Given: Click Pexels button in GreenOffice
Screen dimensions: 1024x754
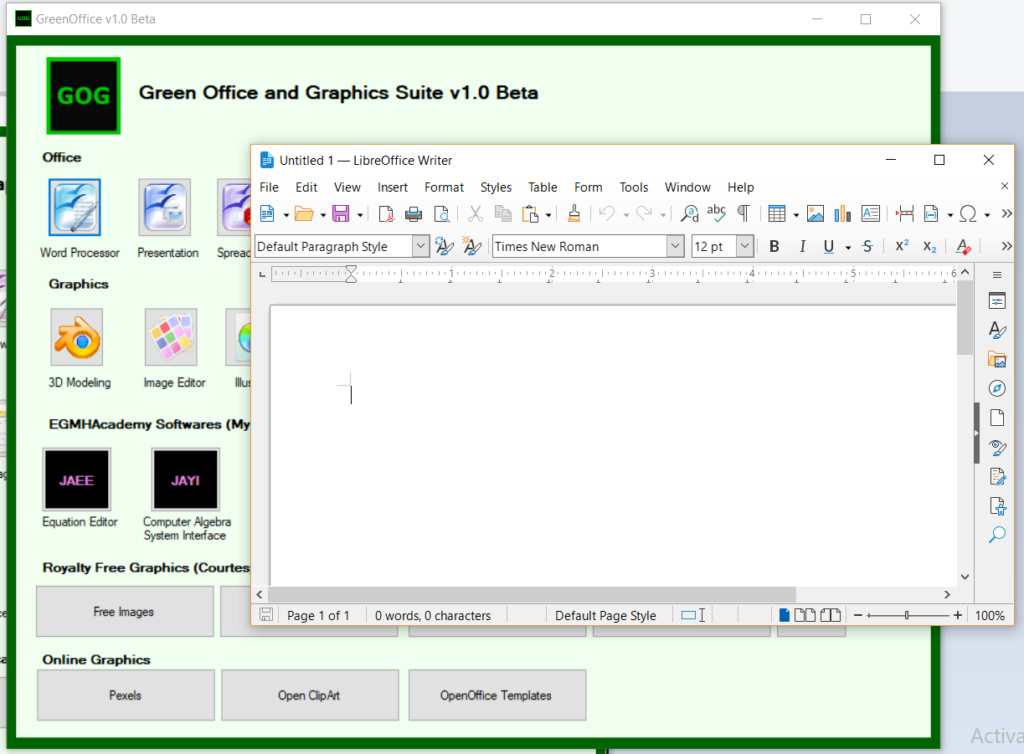Looking at the screenshot, I should click(125, 695).
